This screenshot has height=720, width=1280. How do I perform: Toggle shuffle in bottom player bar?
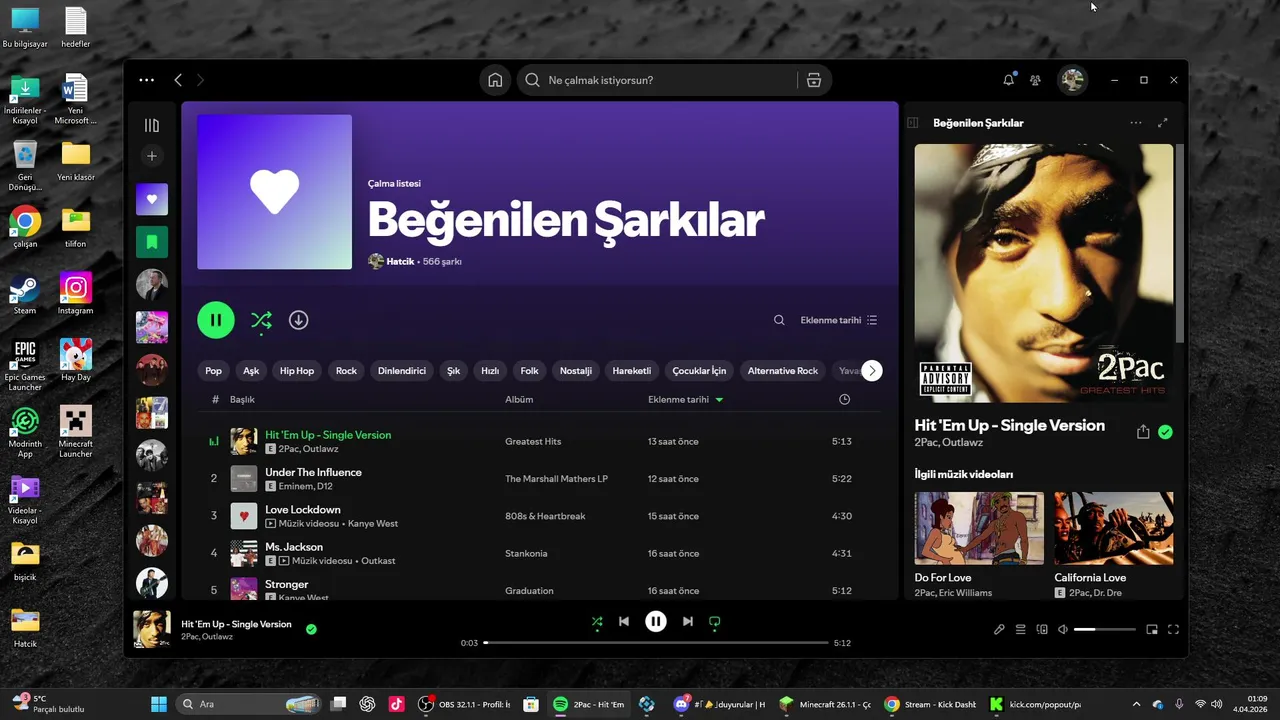point(597,621)
